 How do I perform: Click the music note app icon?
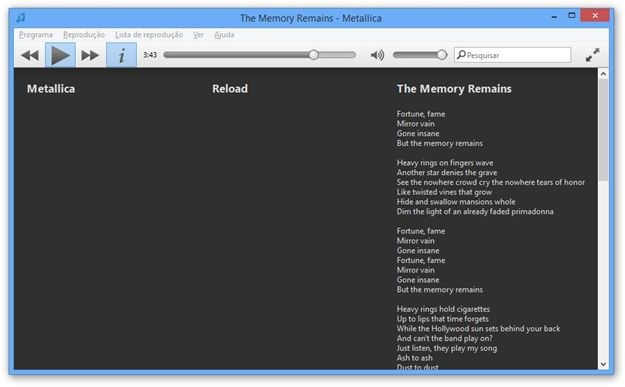(21, 18)
